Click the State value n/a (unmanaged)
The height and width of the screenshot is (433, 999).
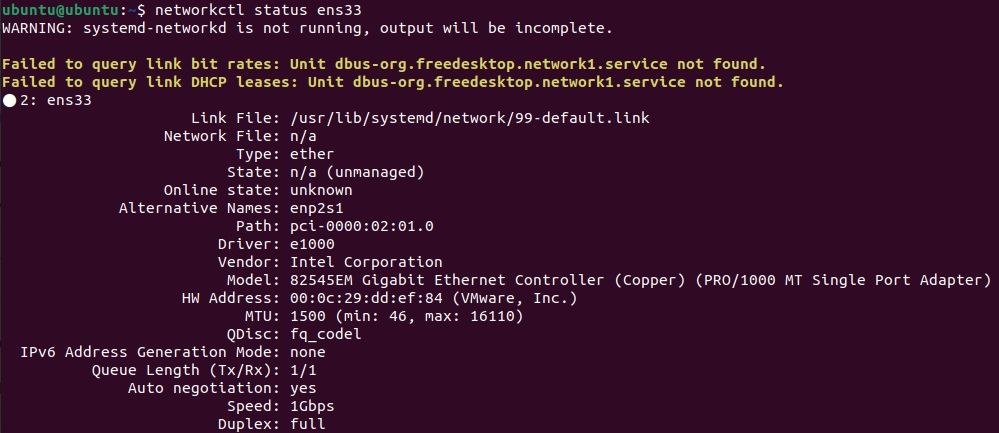[x=357, y=172]
